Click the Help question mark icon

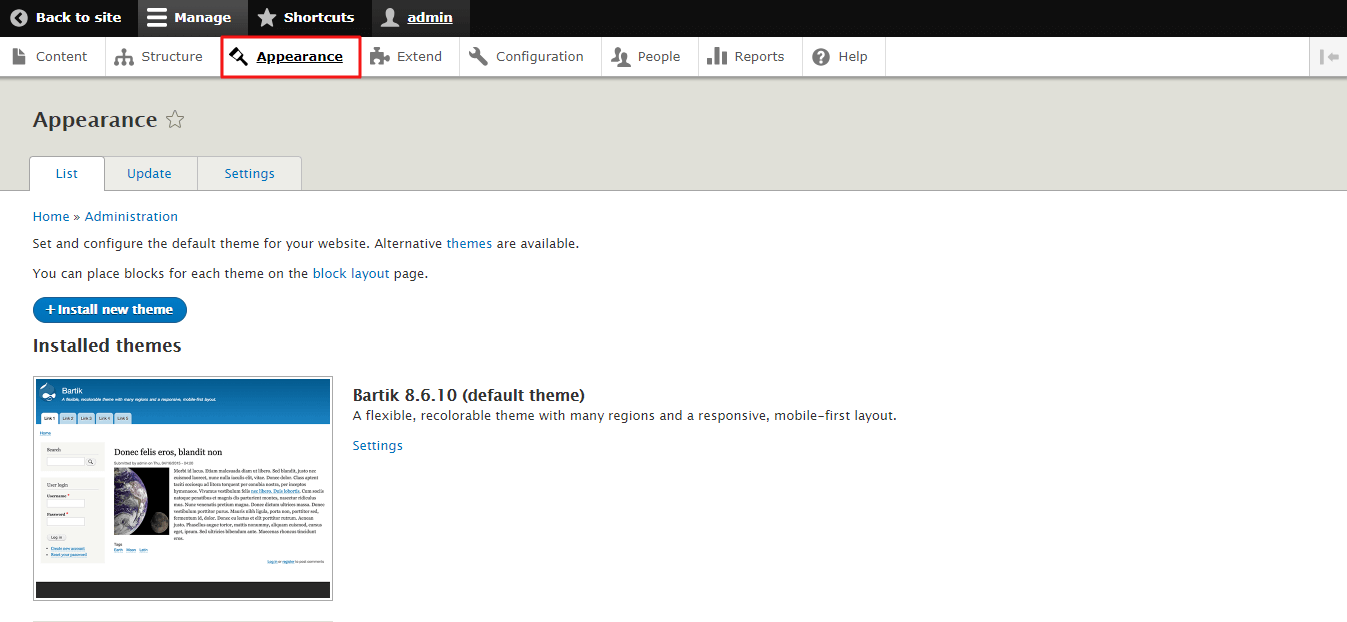[821, 57]
